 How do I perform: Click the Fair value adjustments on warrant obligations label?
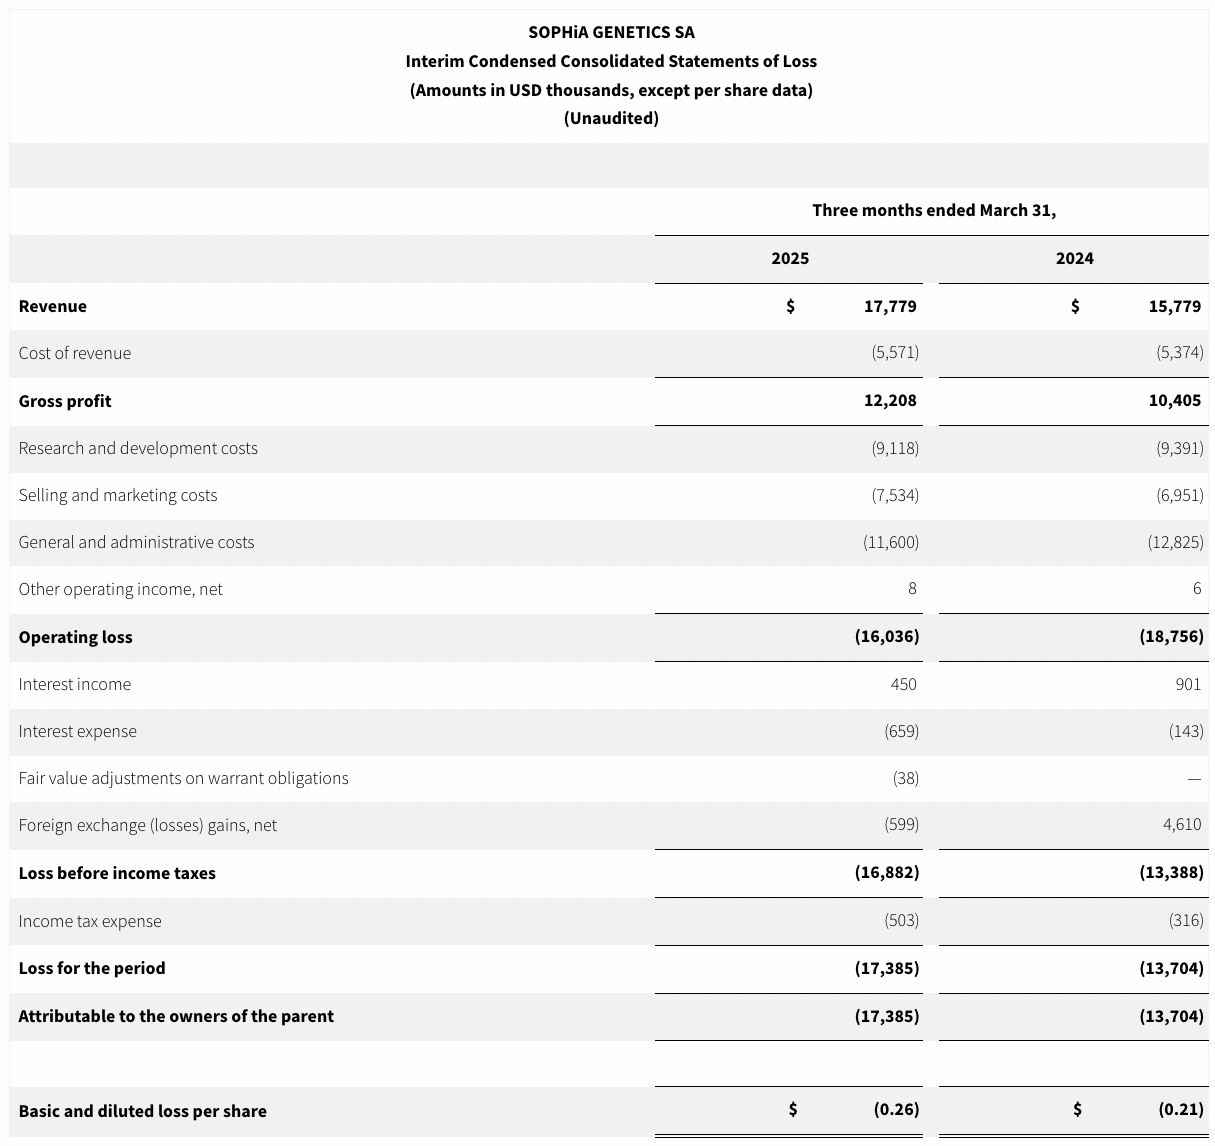pos(183,778)
